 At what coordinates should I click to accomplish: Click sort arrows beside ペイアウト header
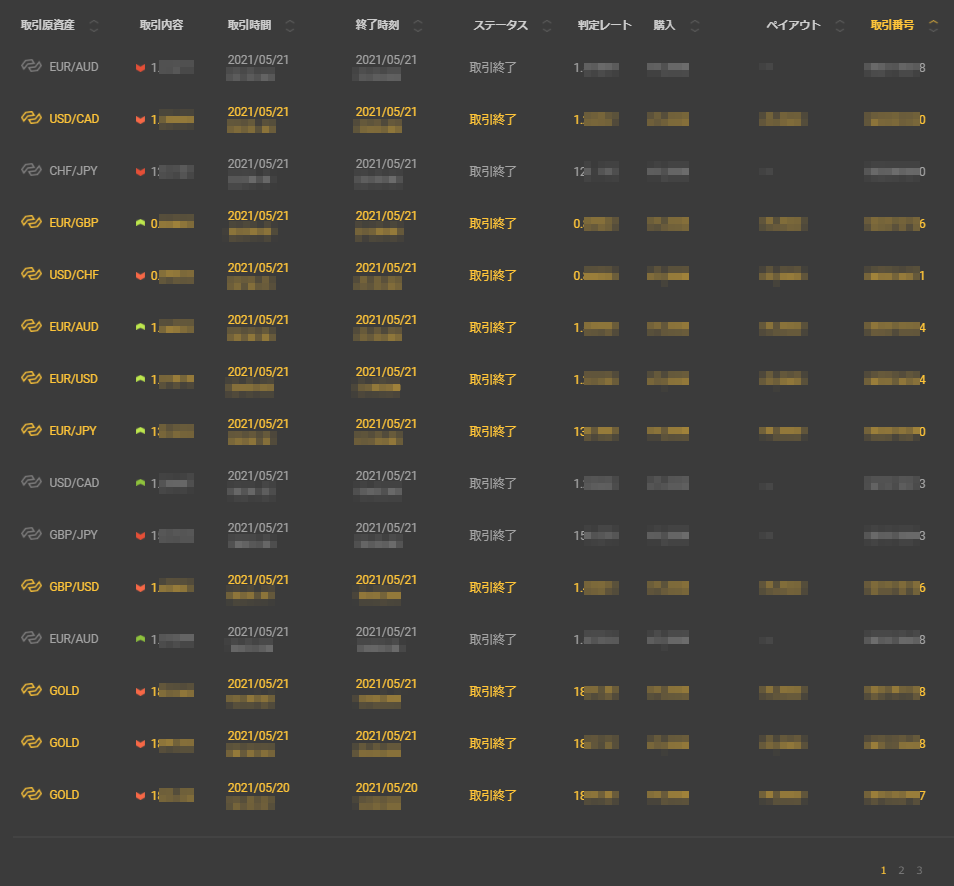click(840, 26)
